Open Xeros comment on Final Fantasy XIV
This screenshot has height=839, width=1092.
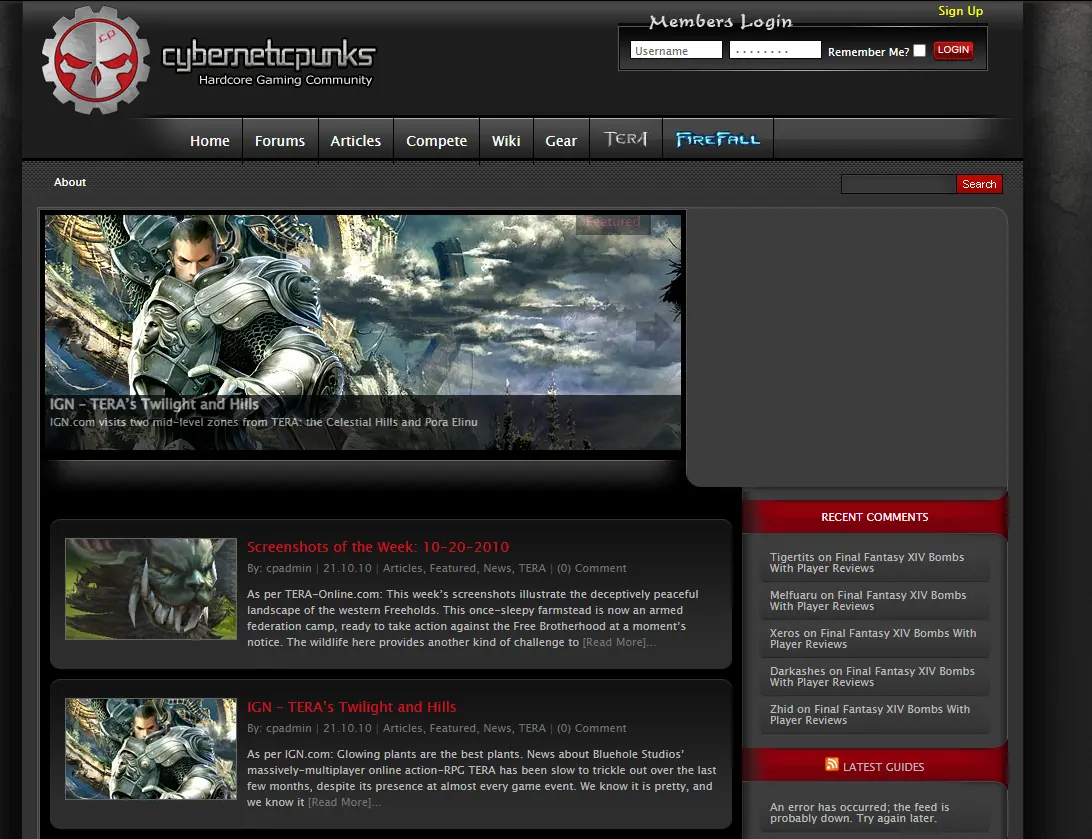coord(873,638)
